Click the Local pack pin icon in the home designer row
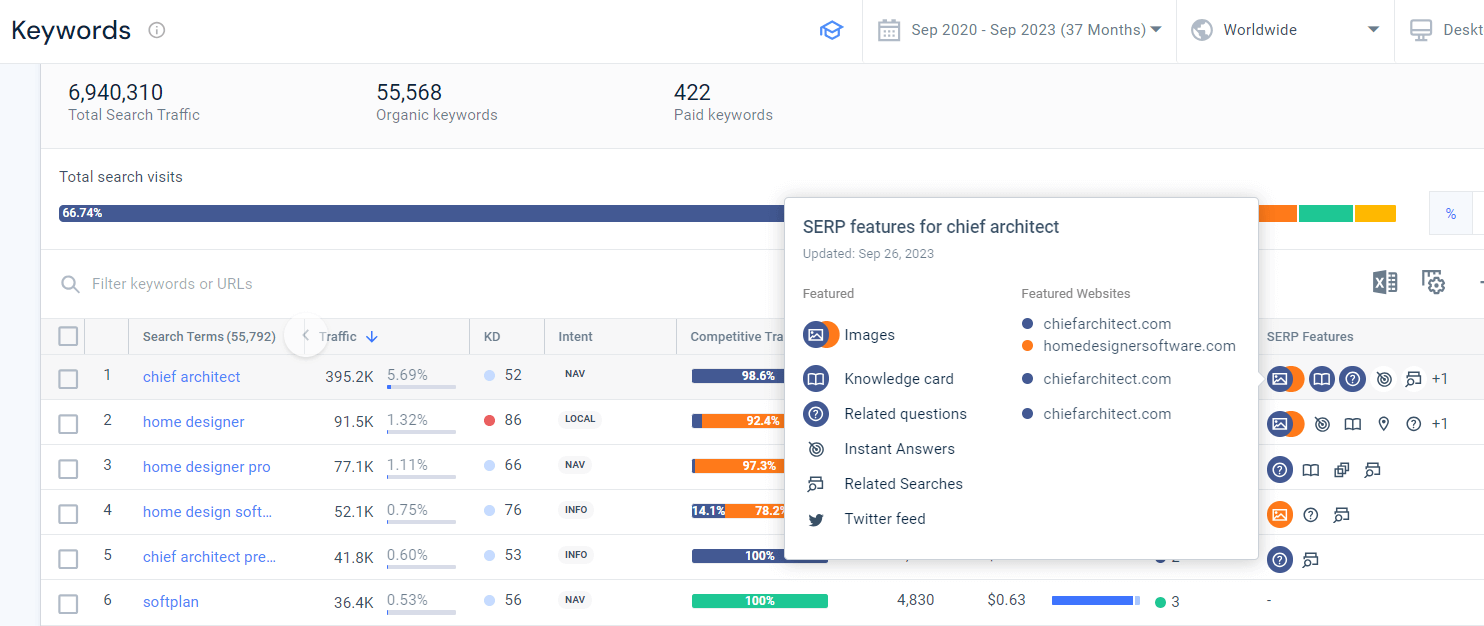The image size is (1484, 626). tap(1383, 424)
